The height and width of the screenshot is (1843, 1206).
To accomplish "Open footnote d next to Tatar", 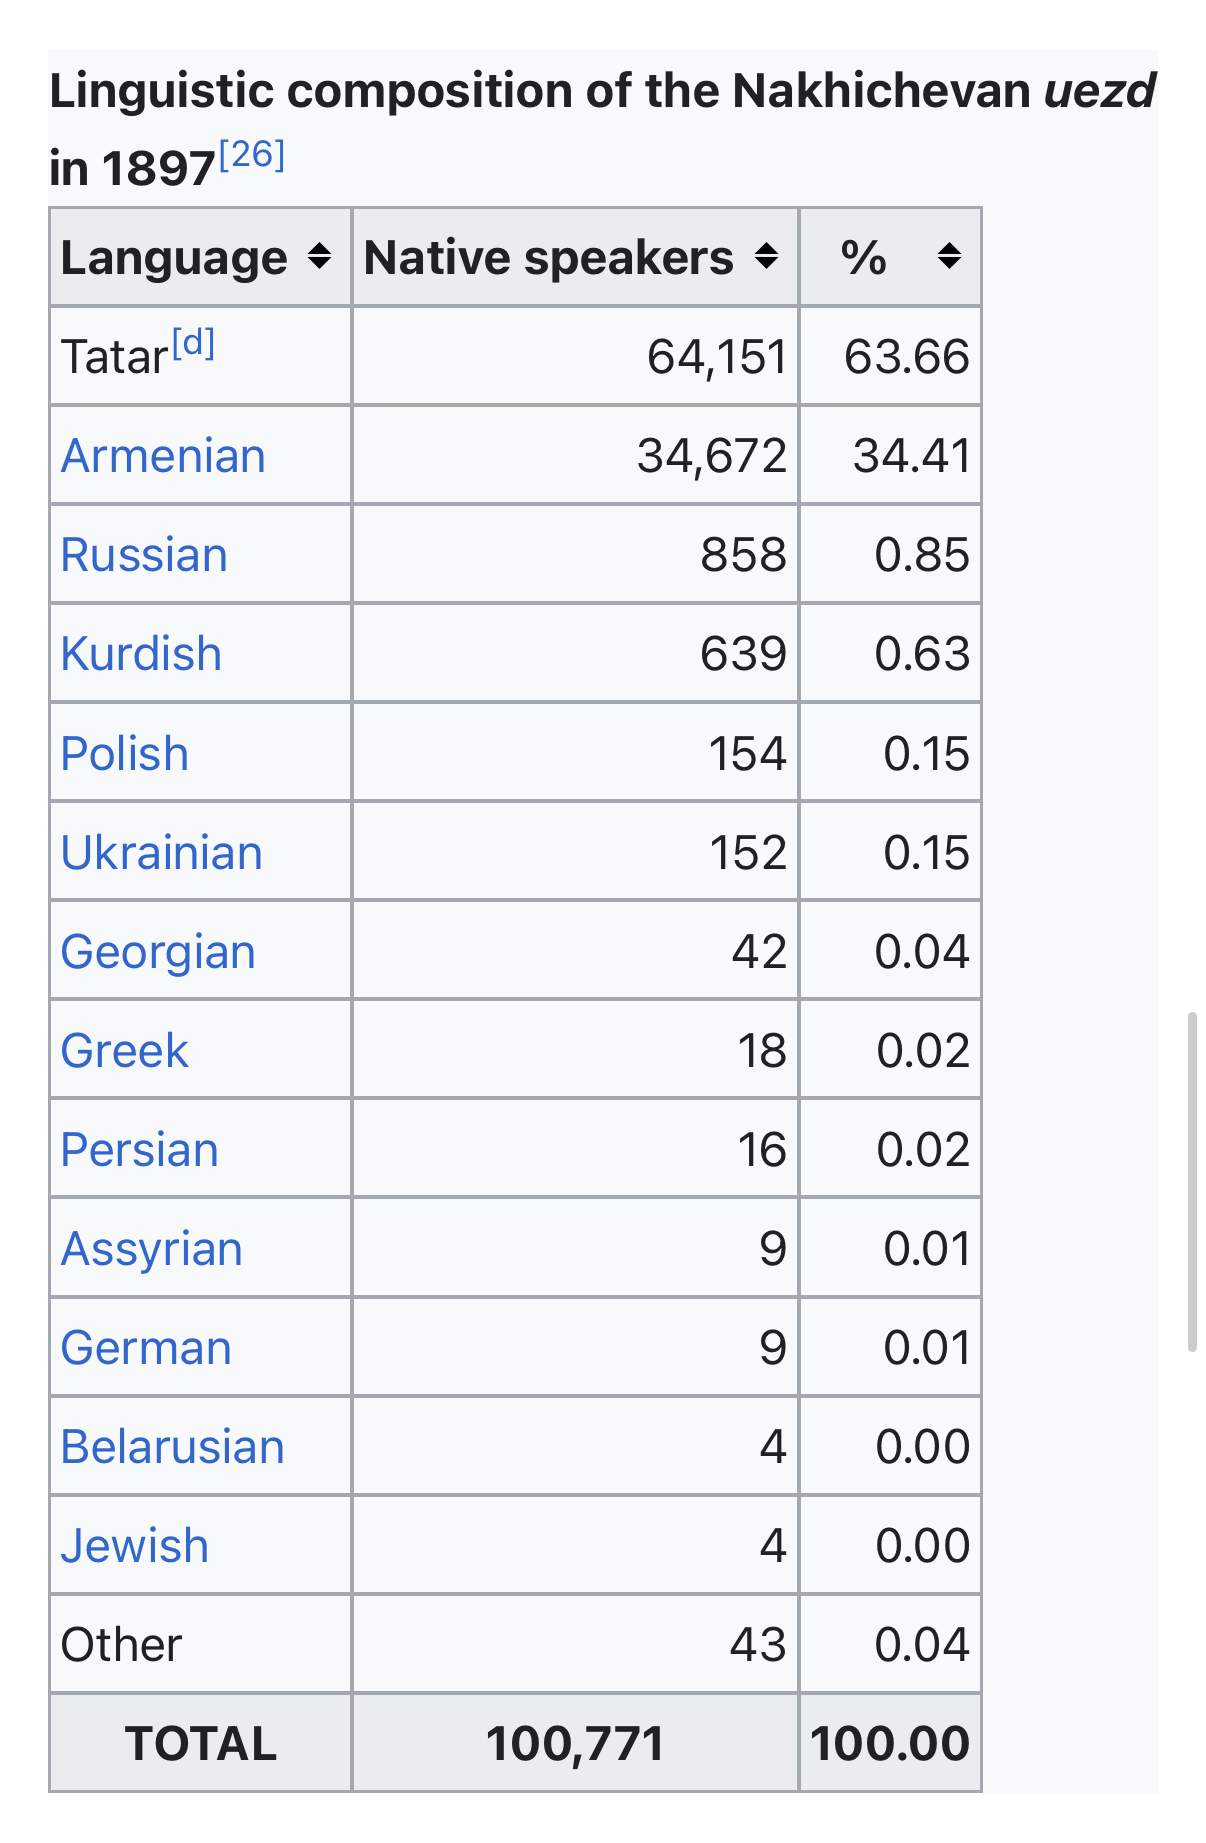I will click(193, 344).
